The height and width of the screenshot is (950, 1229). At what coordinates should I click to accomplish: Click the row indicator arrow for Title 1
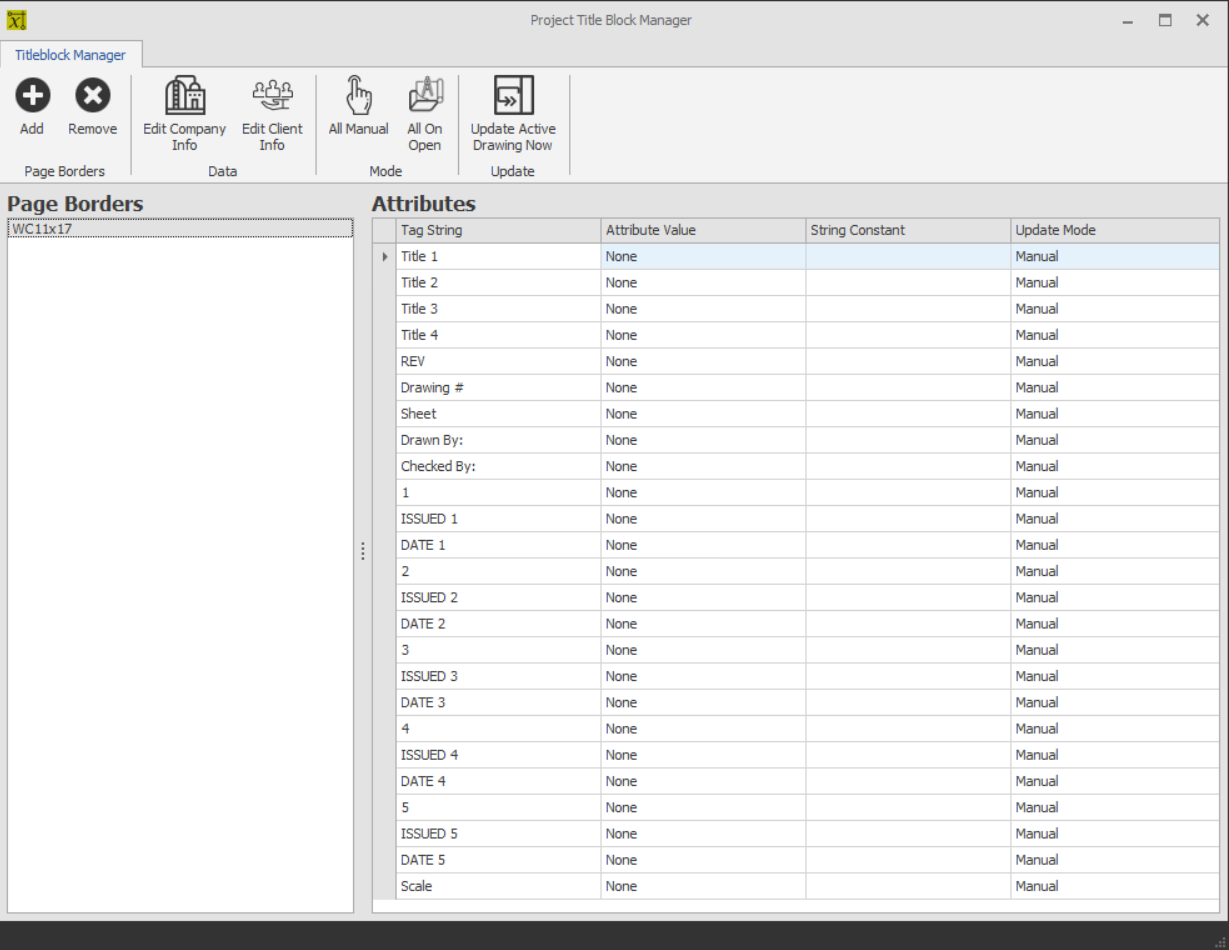coord(385,257)
